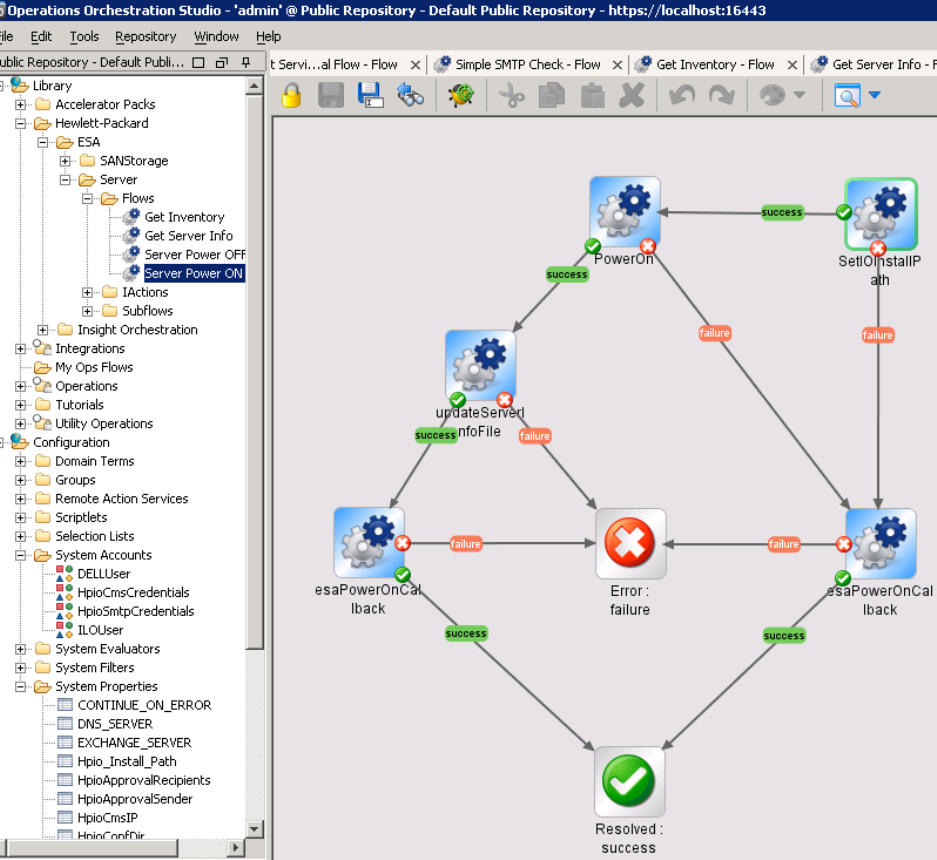Screen dimensions: 937x860
Task: Click the blue Save As disk icon
Action: click(370, 95)
